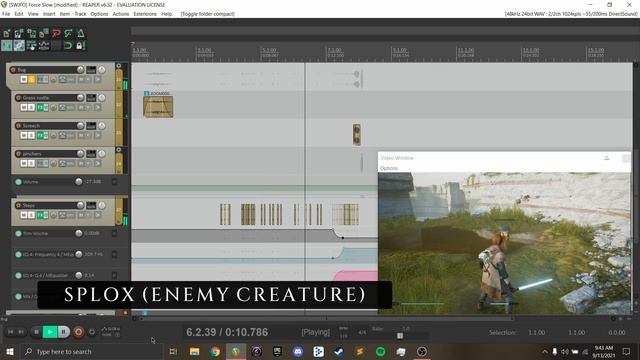This screenshot has height=360, width=640.
Task: Open the Steam taskbar icon
Action: click(x=339, y=351)
